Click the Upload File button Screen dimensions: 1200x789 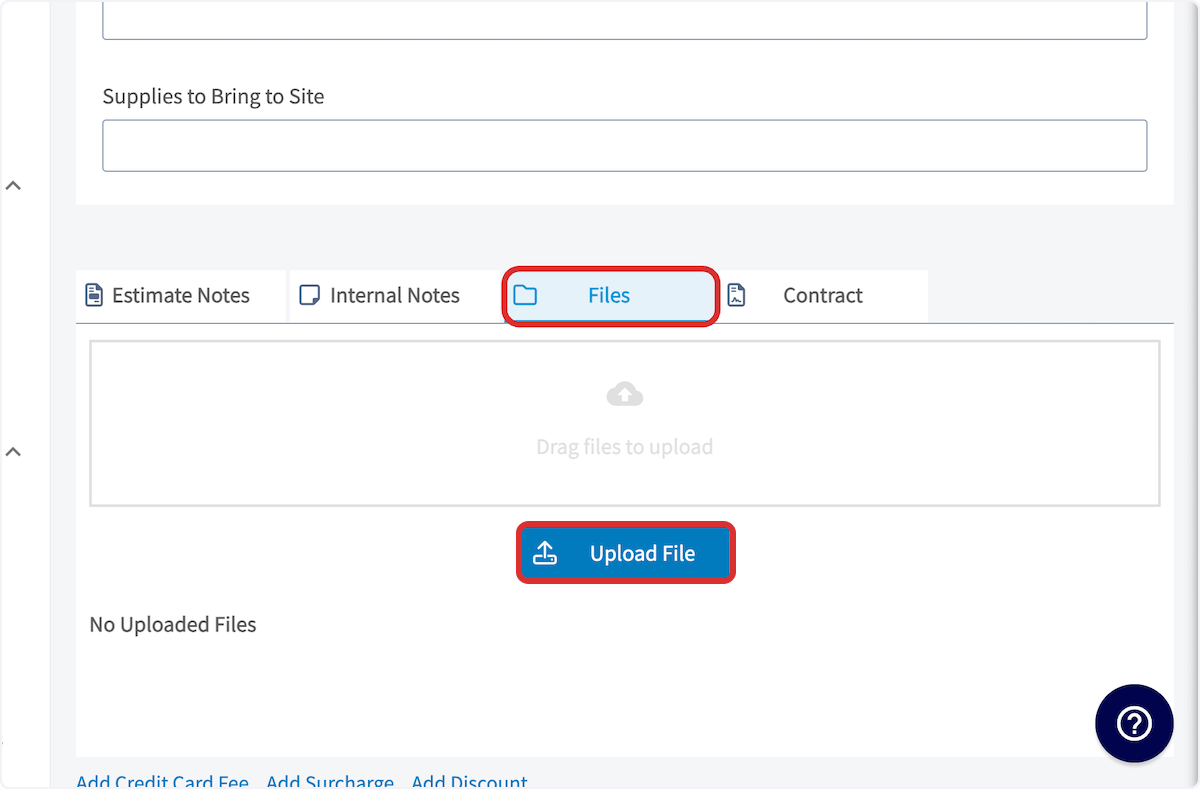click(x=626, y=553)
